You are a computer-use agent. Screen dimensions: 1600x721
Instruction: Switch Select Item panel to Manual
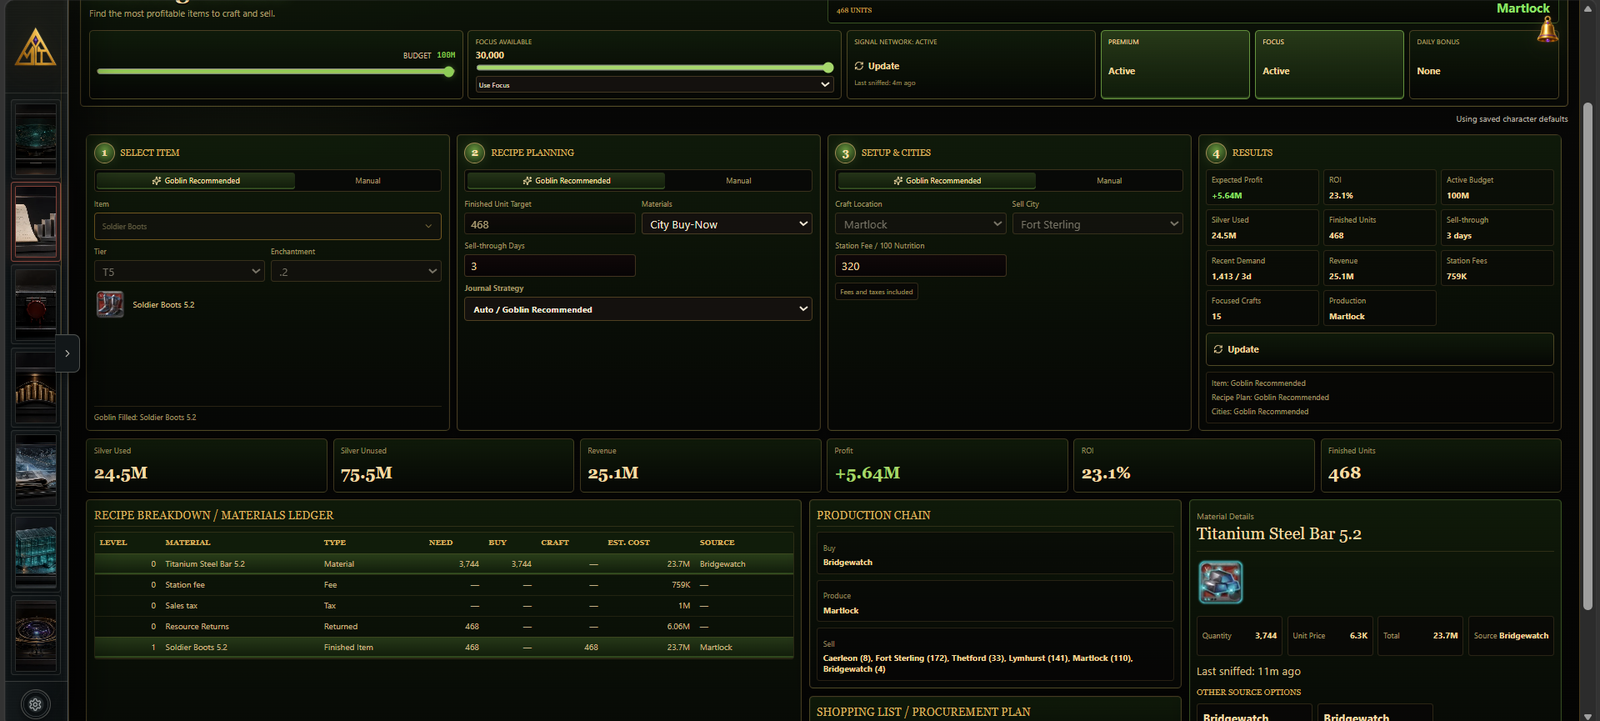click(368, 181)
